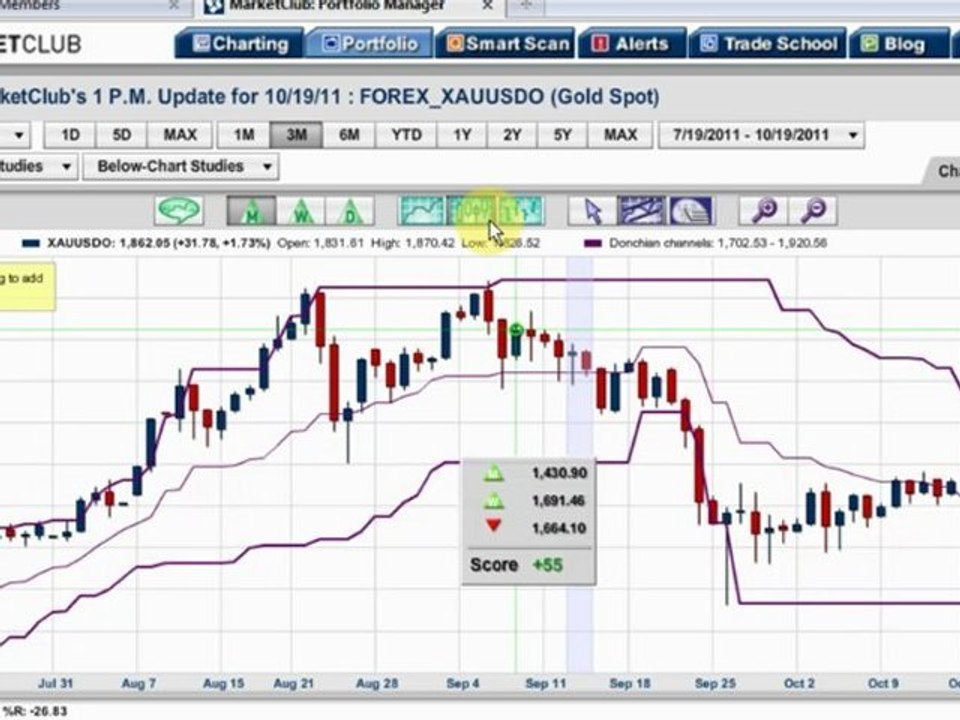Select the 3M range button
The image size is (960, 720).
tap(296, 135)
